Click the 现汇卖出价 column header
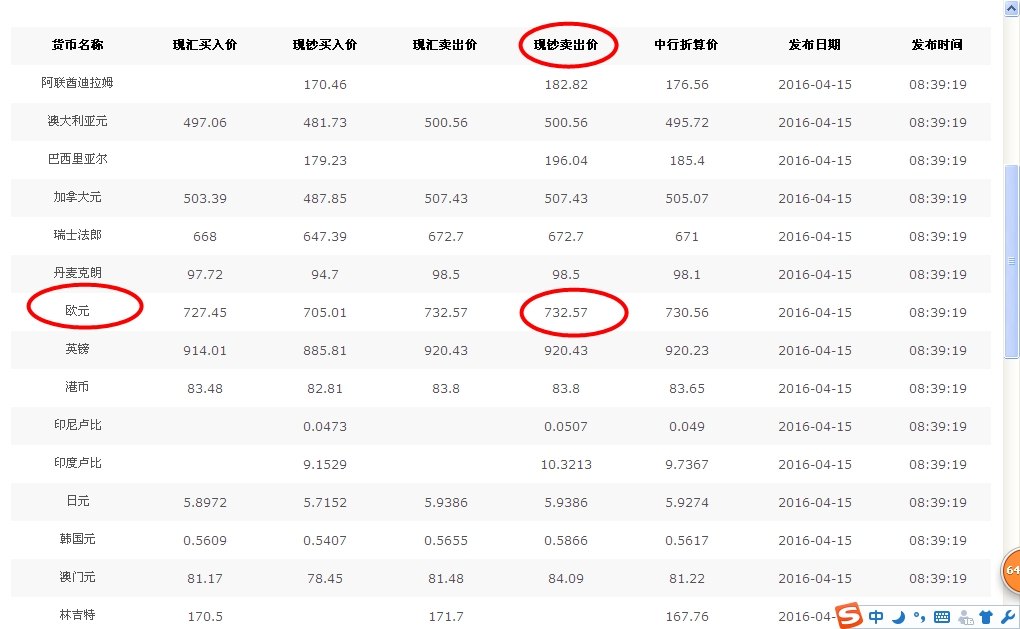Screen dimensions: 1020x629 445,45
